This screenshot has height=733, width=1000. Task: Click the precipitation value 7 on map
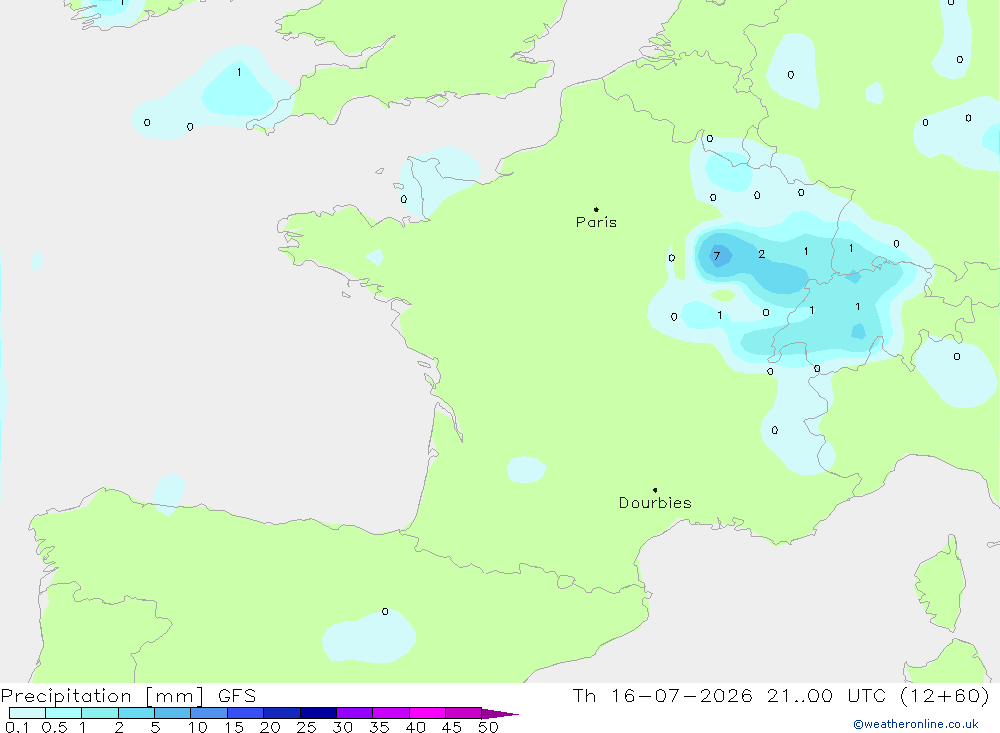(717, 256)
